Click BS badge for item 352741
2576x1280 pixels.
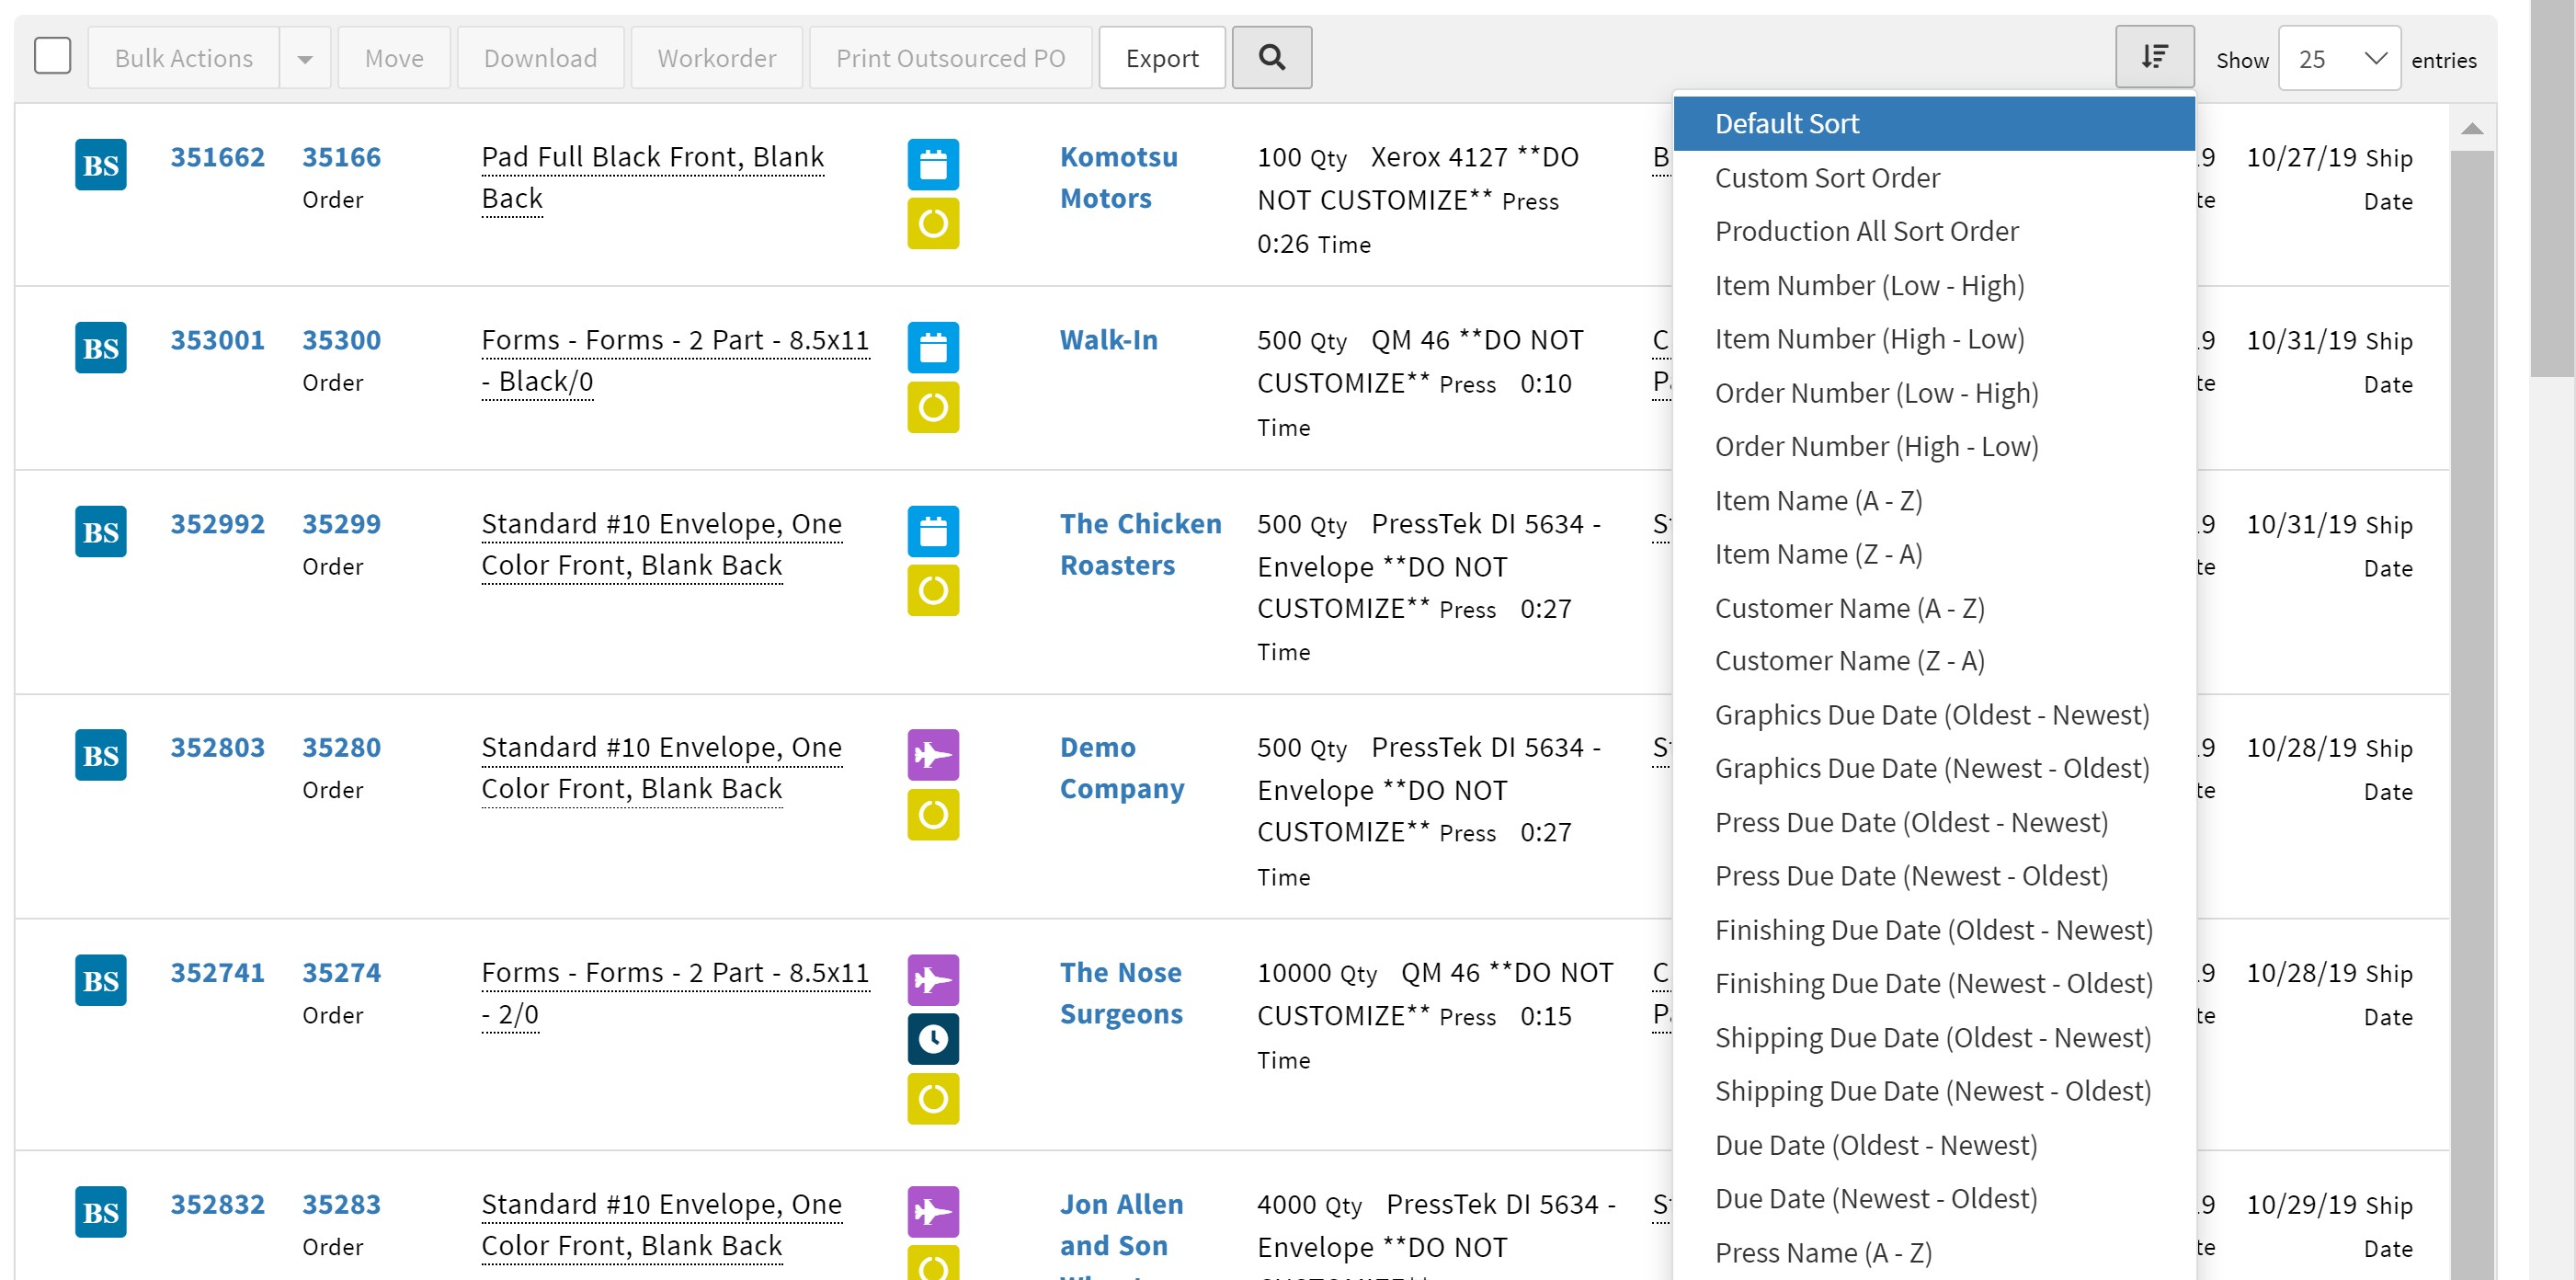100,980
